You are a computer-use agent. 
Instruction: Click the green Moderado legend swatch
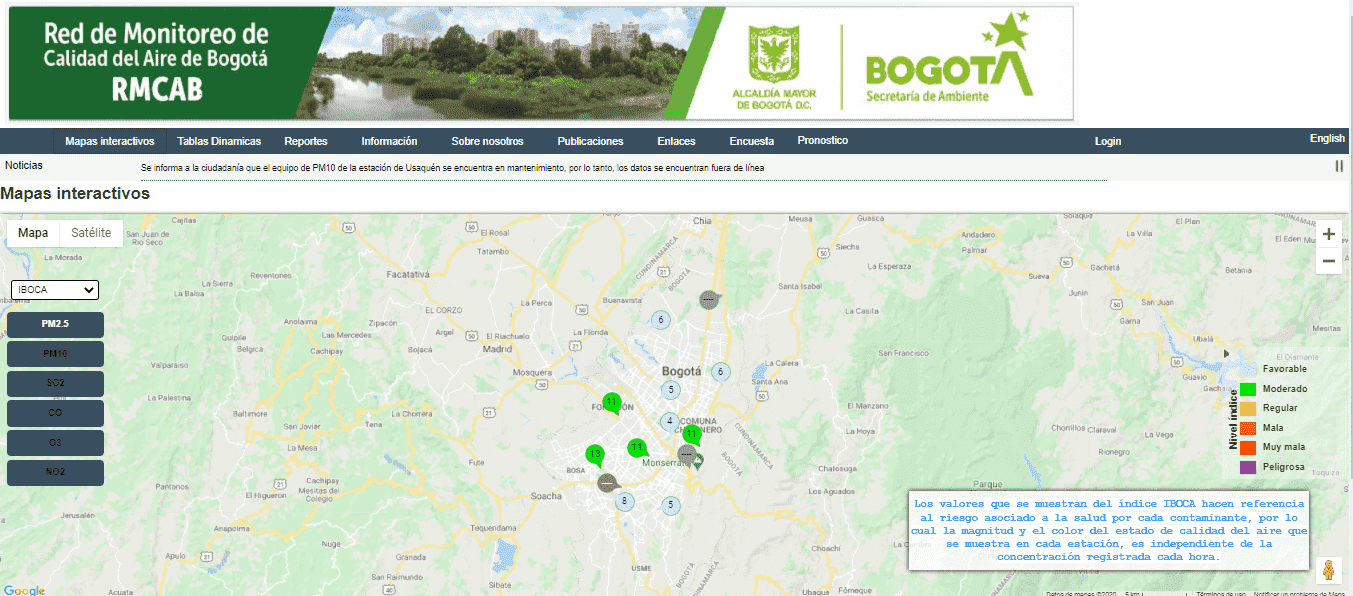pyautogui.click(x=1248, y=389)
